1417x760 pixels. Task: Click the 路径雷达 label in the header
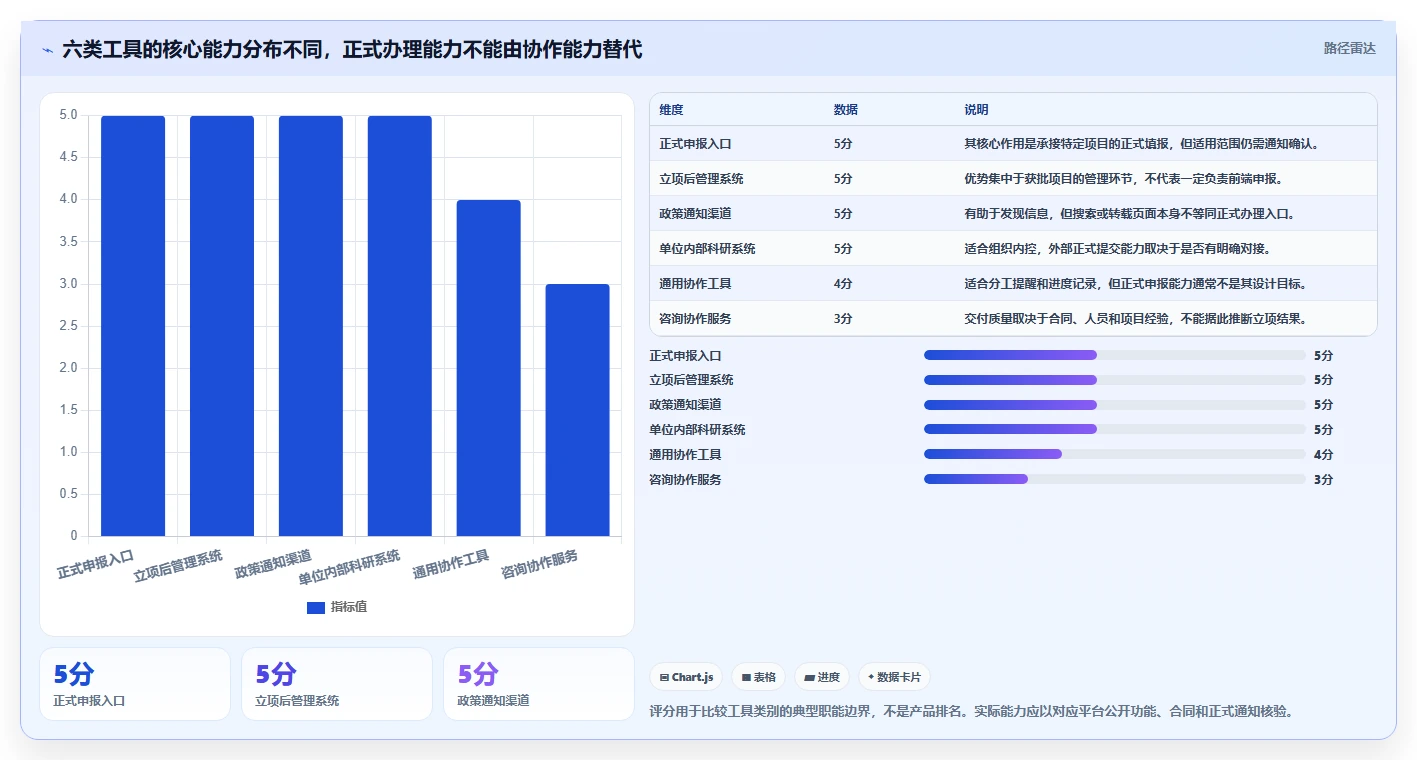(x=1349, y=48)
